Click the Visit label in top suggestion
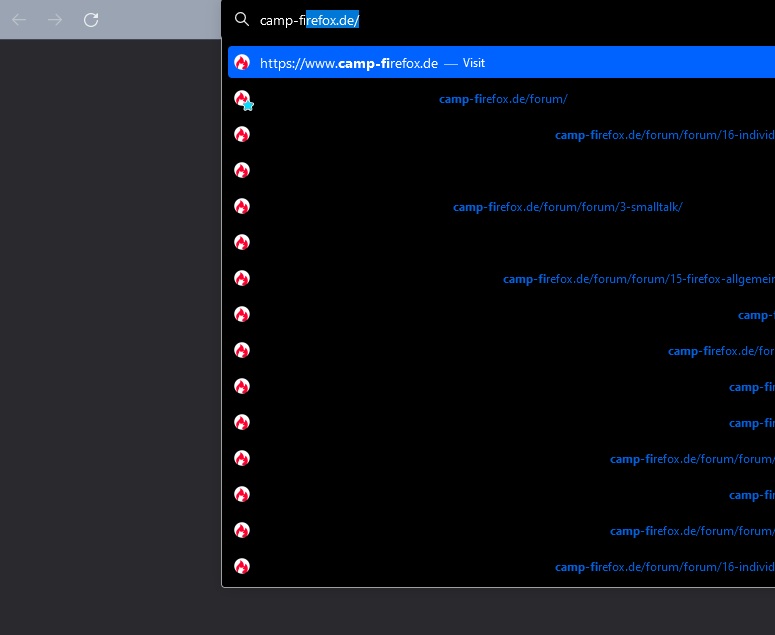 [473, 63]
